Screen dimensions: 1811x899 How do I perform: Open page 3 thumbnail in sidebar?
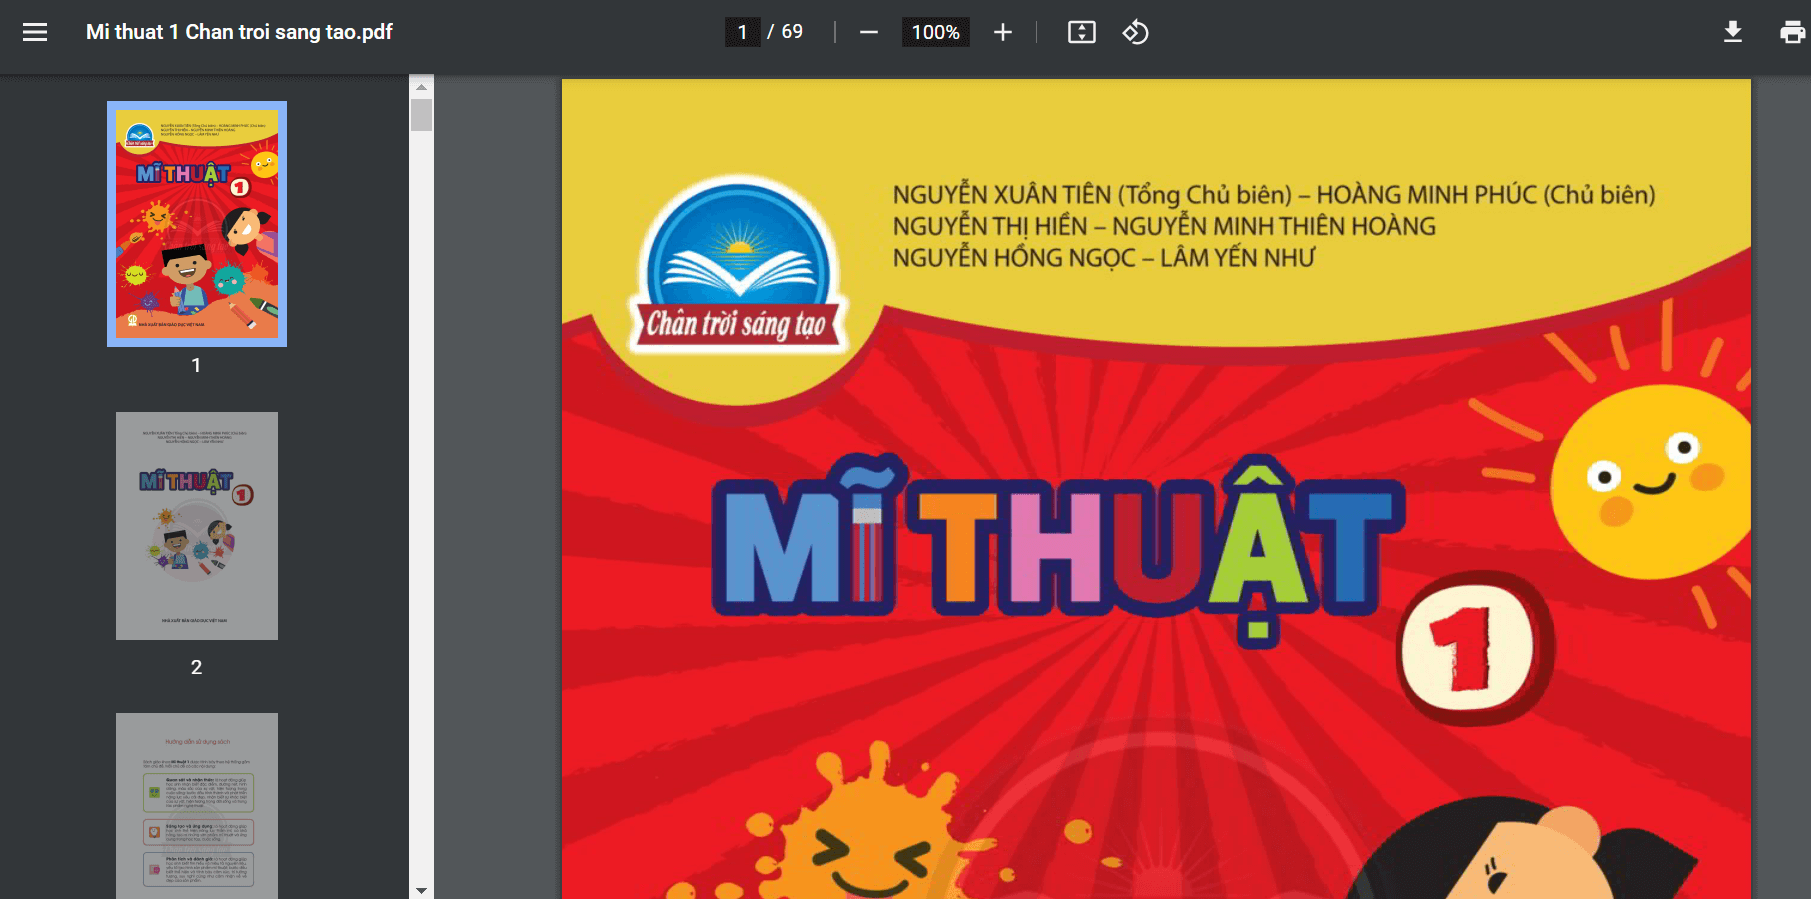tap(197, 806)
